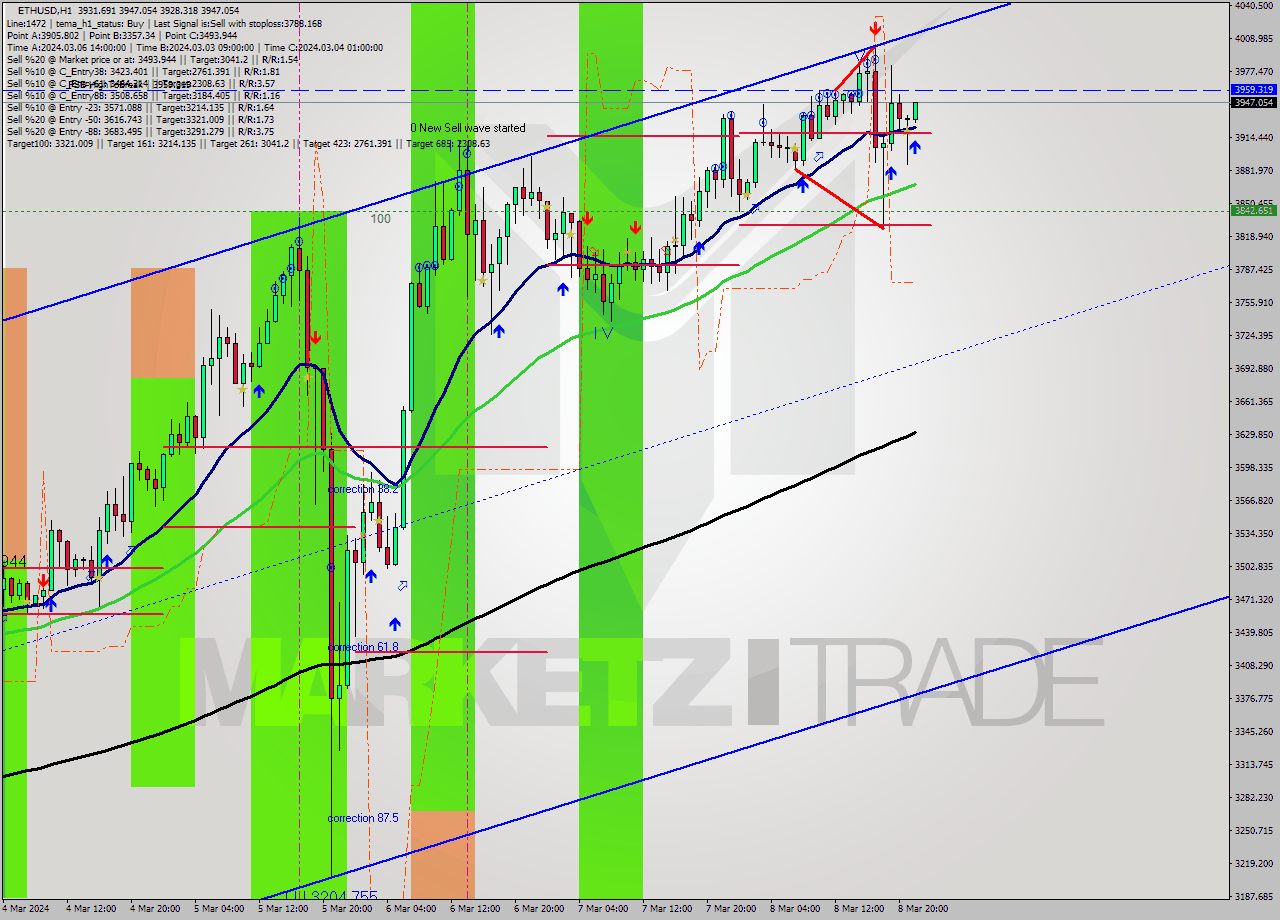Click the '6 Mar 12:00' time axis label
The height and width of the screenshot is (920, 1280).
click(475, 909)
